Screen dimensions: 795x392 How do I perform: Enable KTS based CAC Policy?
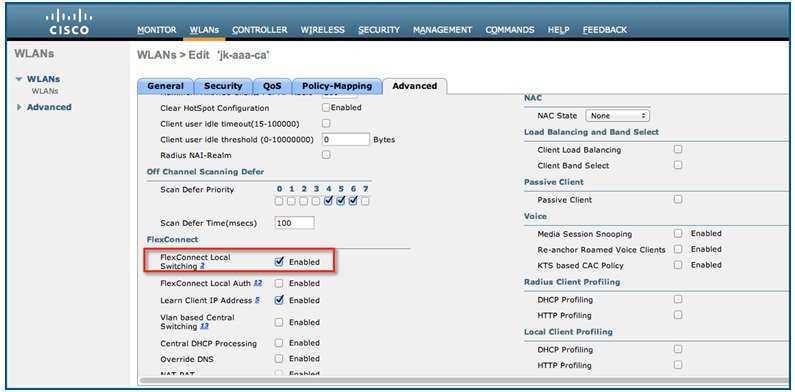(x=678, y=265)
